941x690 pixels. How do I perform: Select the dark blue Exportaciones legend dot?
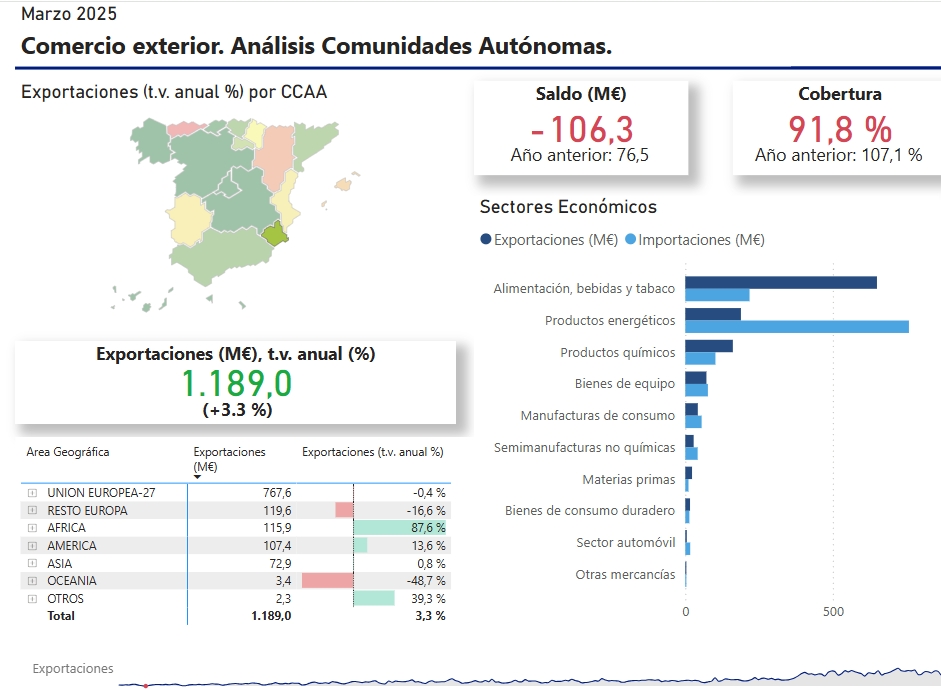(486, 240)
